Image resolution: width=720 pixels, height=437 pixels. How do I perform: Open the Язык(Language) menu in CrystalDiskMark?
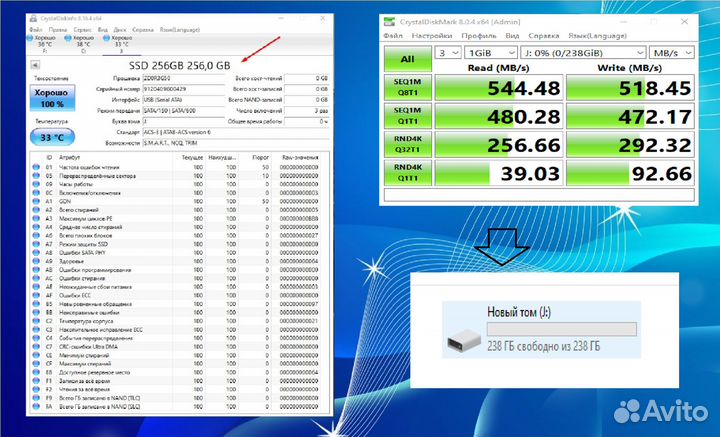pyautogui.click(x=597, y=35)
